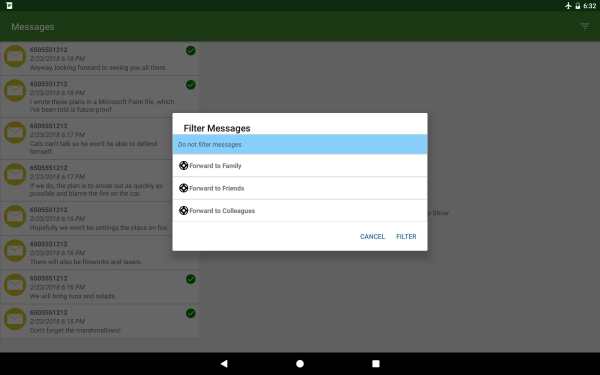Screen dimensions: 600x375
Task: Choose Forward to Colleagues filter option
Action: 300,210
